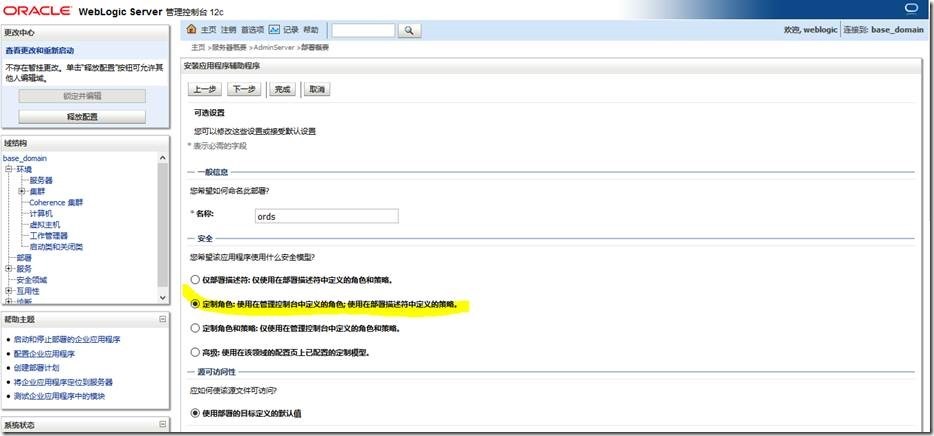Image resolution: width=934 pixels, height=436 pixels.
Task: Click the 下一步 (Next) button
Action: click(244, 89)
